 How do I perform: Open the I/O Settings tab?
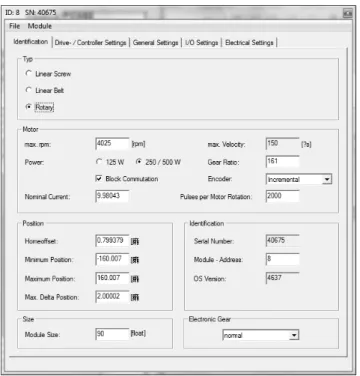[x=202, y=43]
